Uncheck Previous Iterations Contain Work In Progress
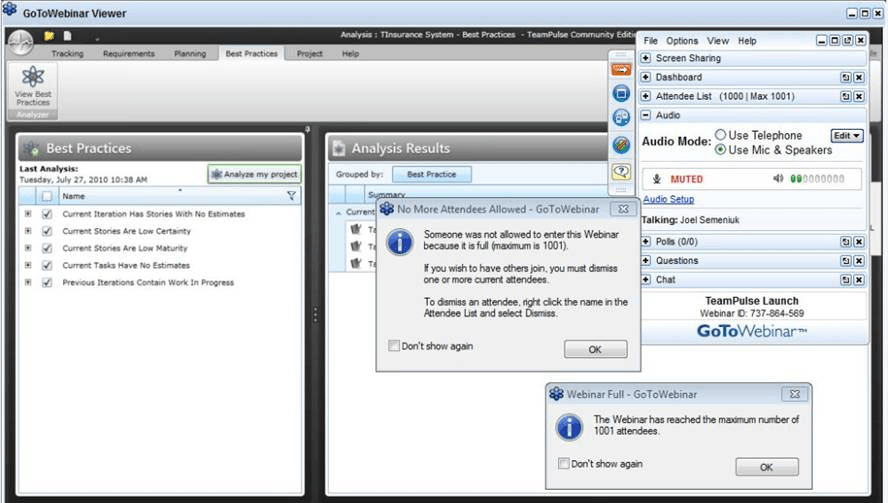Viewport: 888px width, 503px height. click(x=47, y=282)
